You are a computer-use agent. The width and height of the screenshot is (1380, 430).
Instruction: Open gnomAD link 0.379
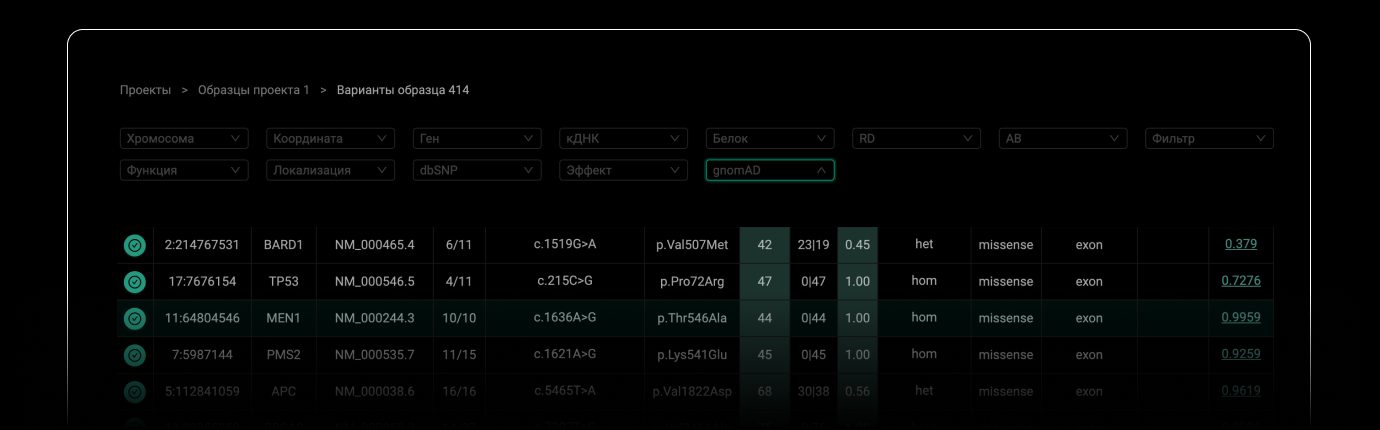[1241, 244]
